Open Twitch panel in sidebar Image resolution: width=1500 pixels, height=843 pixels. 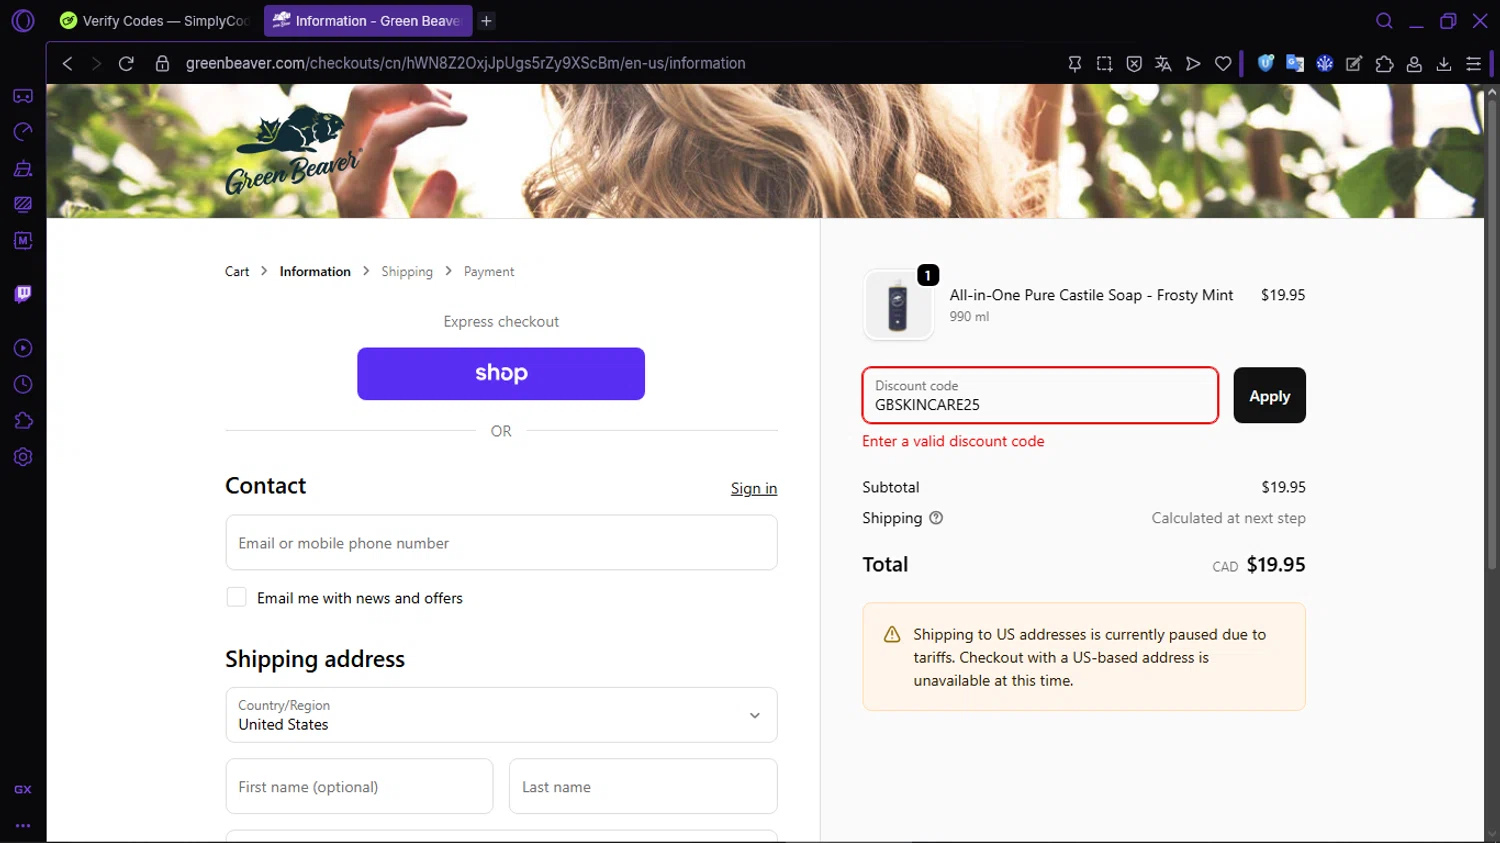click(x=23, y=294)
